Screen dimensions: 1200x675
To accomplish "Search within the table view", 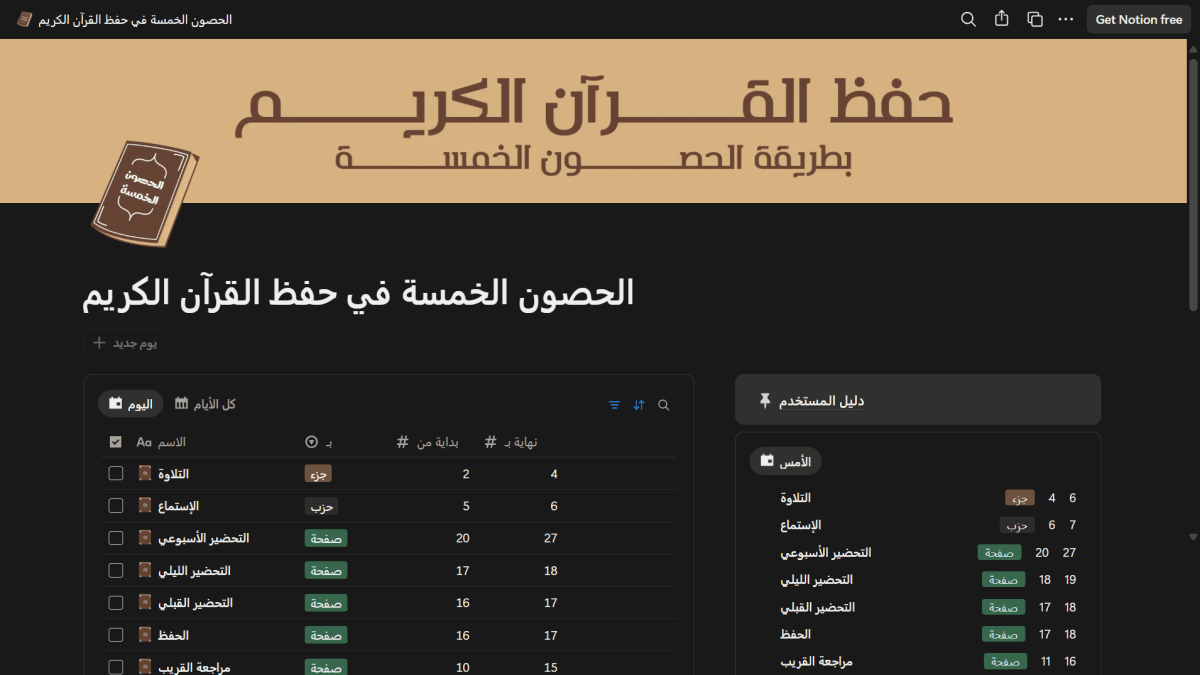I will click(664, 405).
